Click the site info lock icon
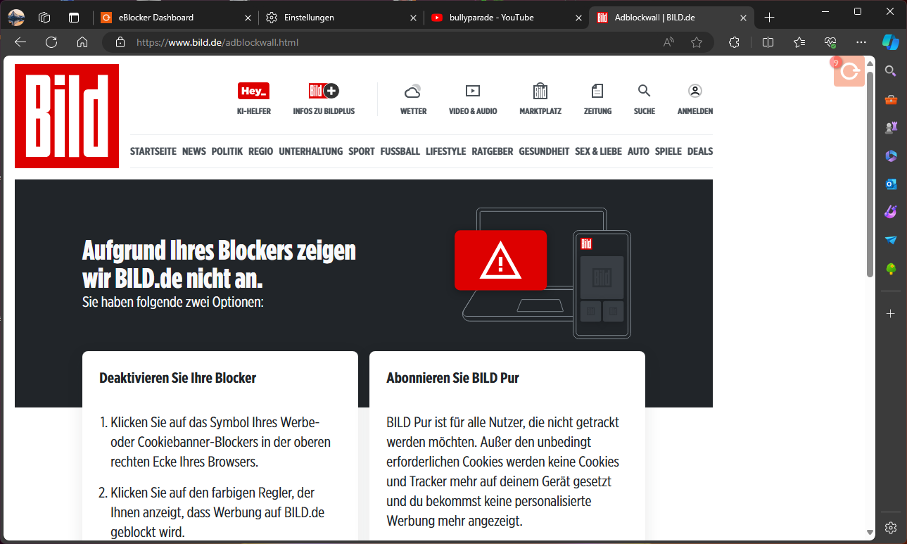The image size is (908, 544). (x=120, y=42)
